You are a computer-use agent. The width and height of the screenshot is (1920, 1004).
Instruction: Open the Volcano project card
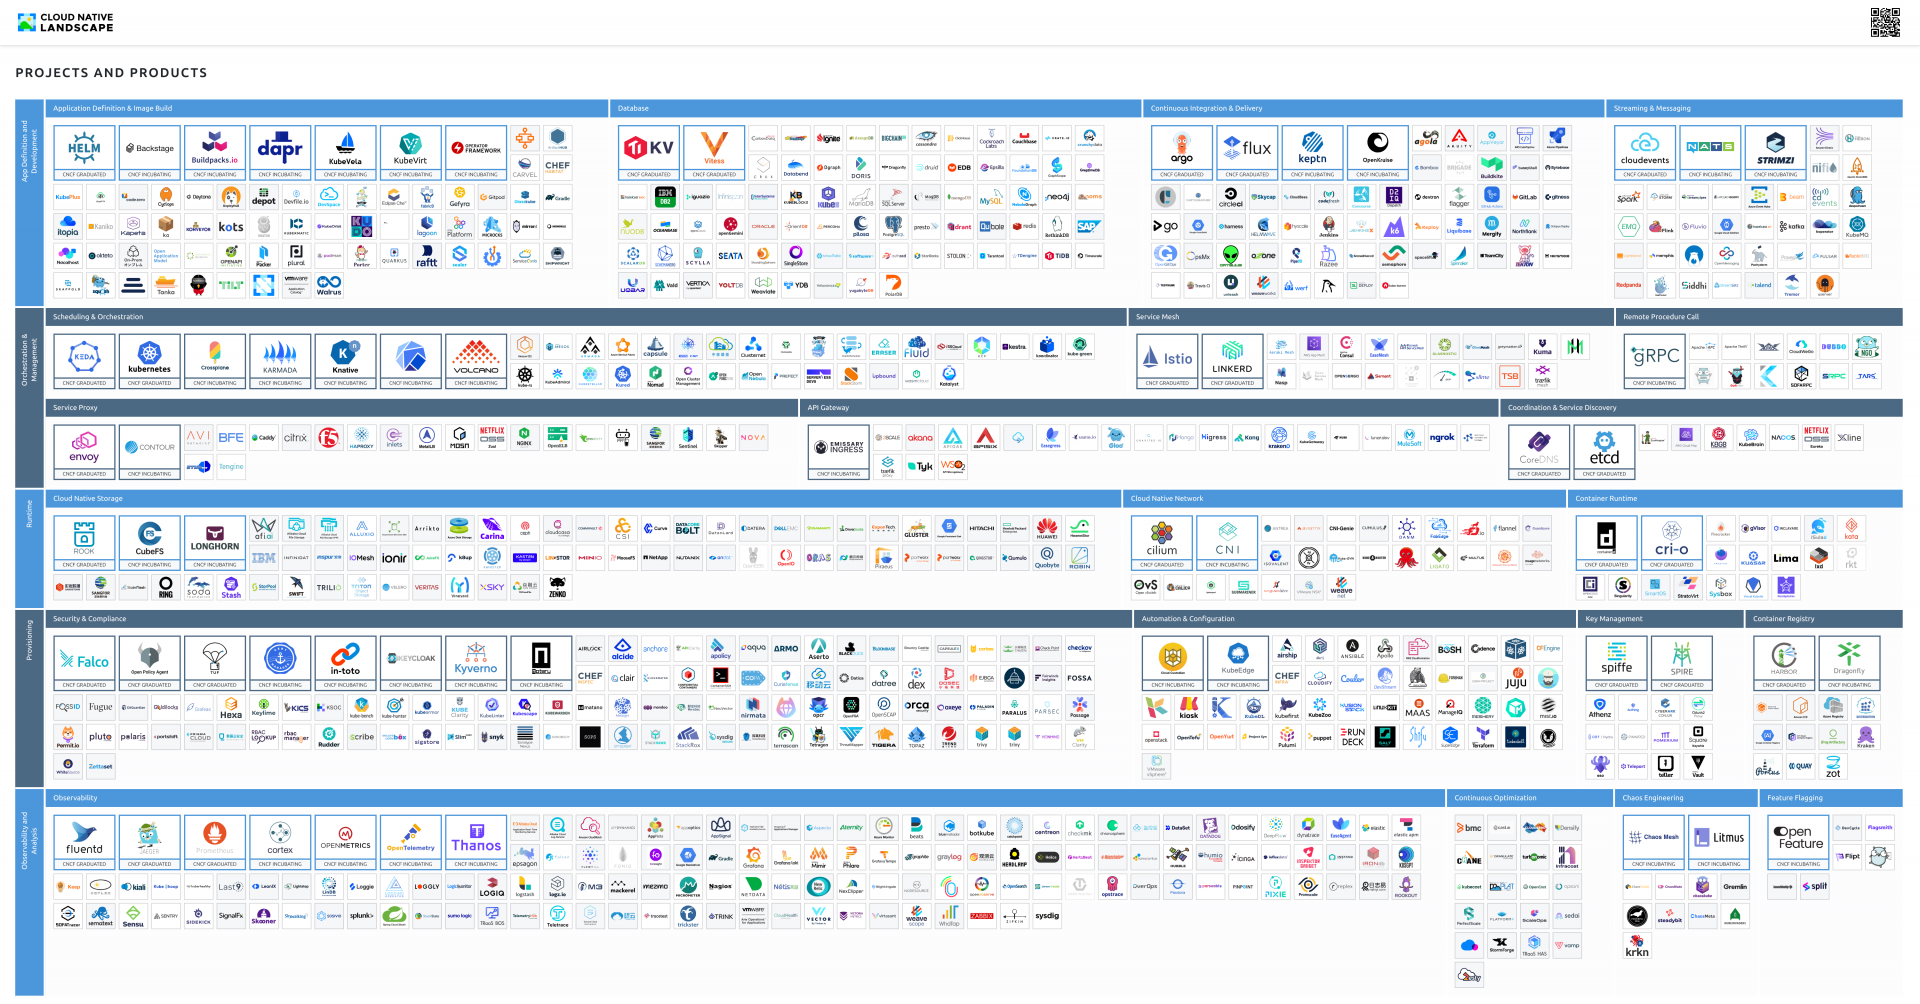[x=476, y=361]
